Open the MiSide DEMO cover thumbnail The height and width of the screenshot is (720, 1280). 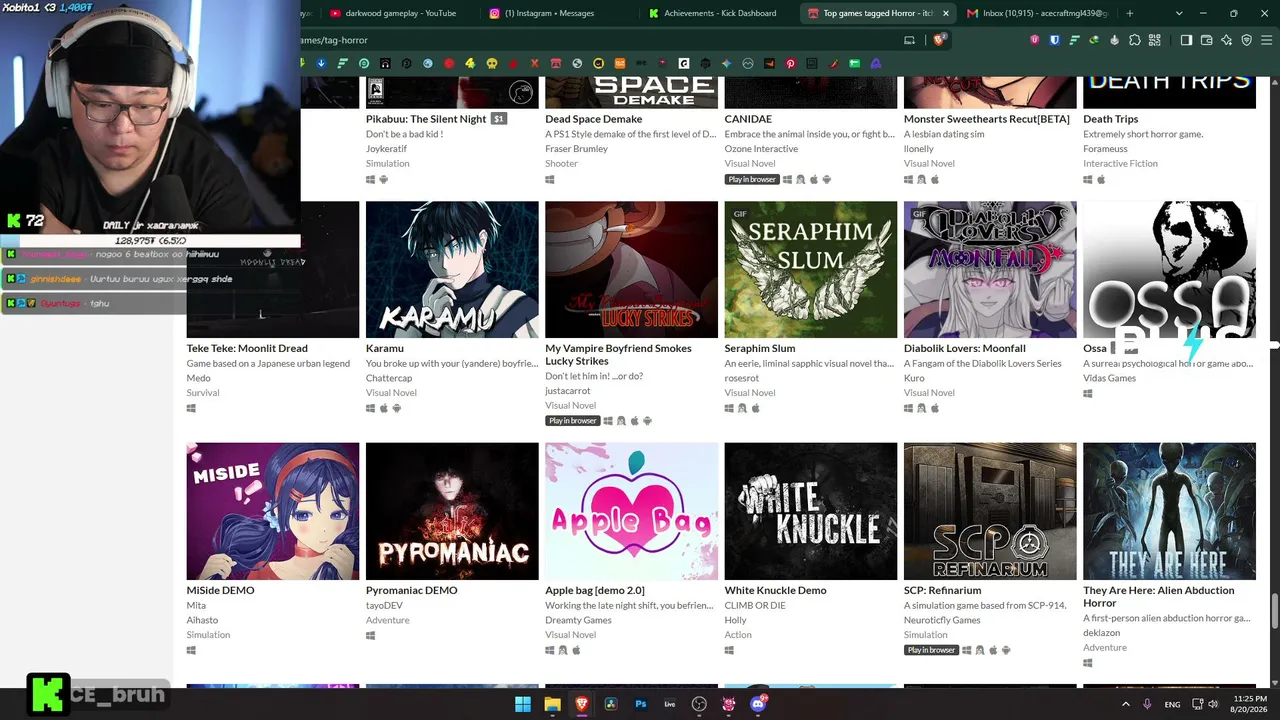[x=273, y=511]
